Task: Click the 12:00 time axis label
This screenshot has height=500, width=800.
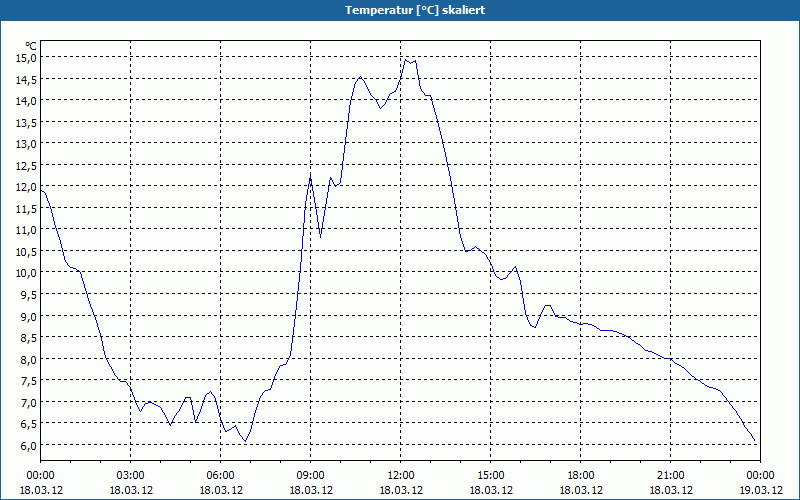Action: click(x=401, y=476)
